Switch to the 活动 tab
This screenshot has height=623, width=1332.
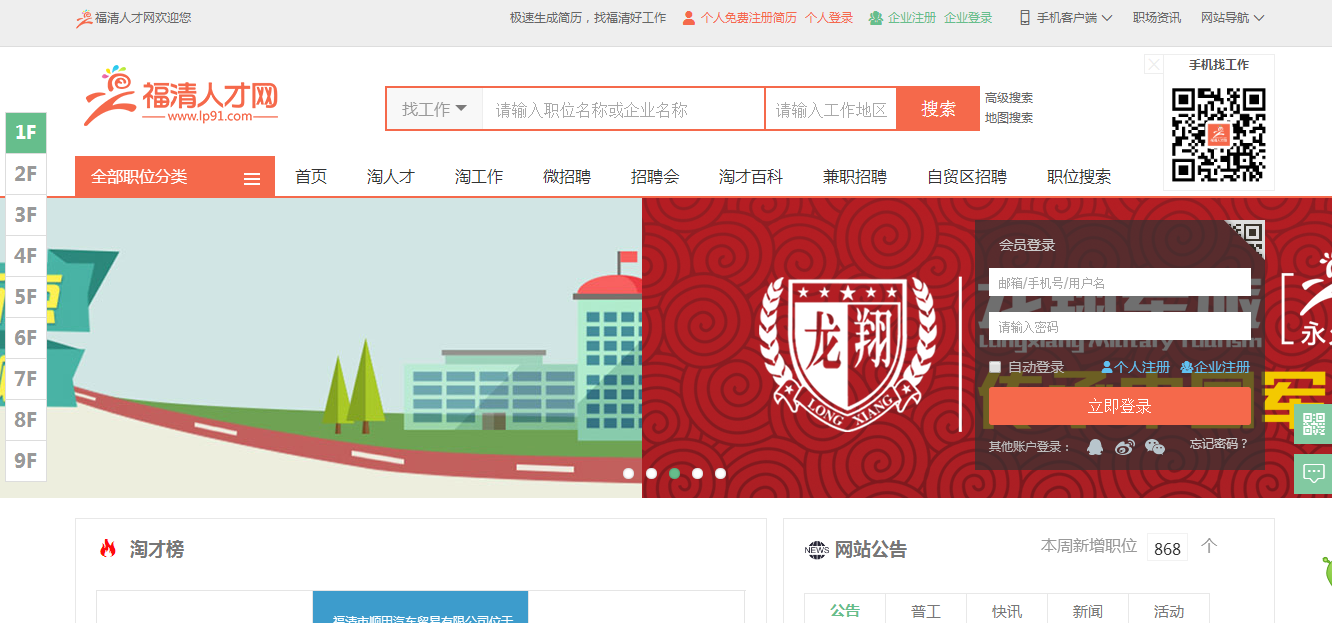1169,610
